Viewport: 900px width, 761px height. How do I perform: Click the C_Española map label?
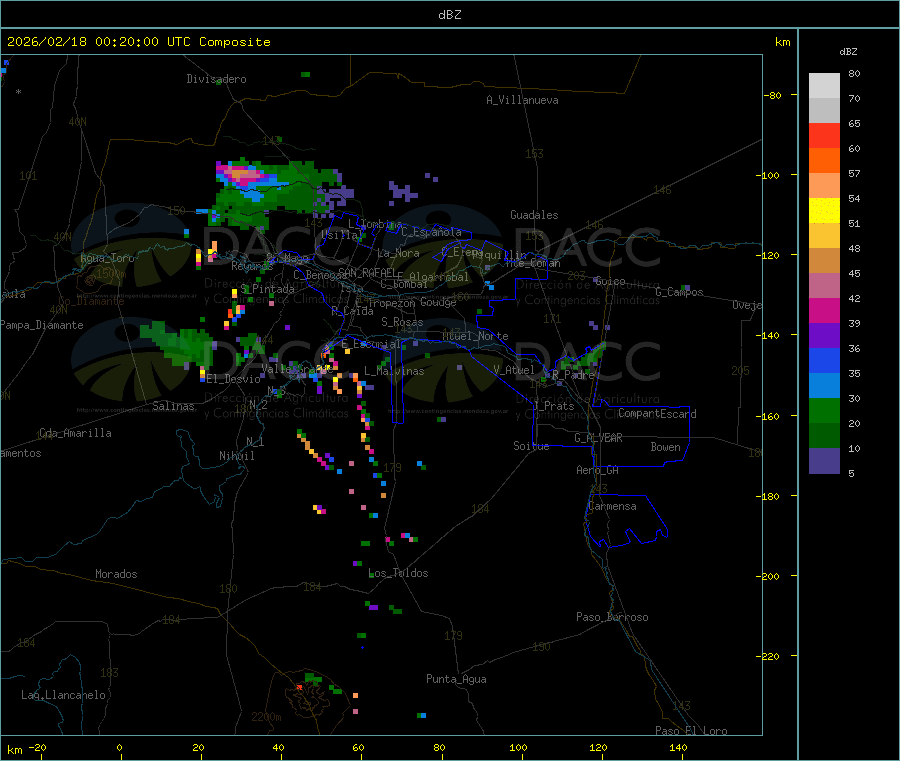pyautogui.click(x=432, y=232)
